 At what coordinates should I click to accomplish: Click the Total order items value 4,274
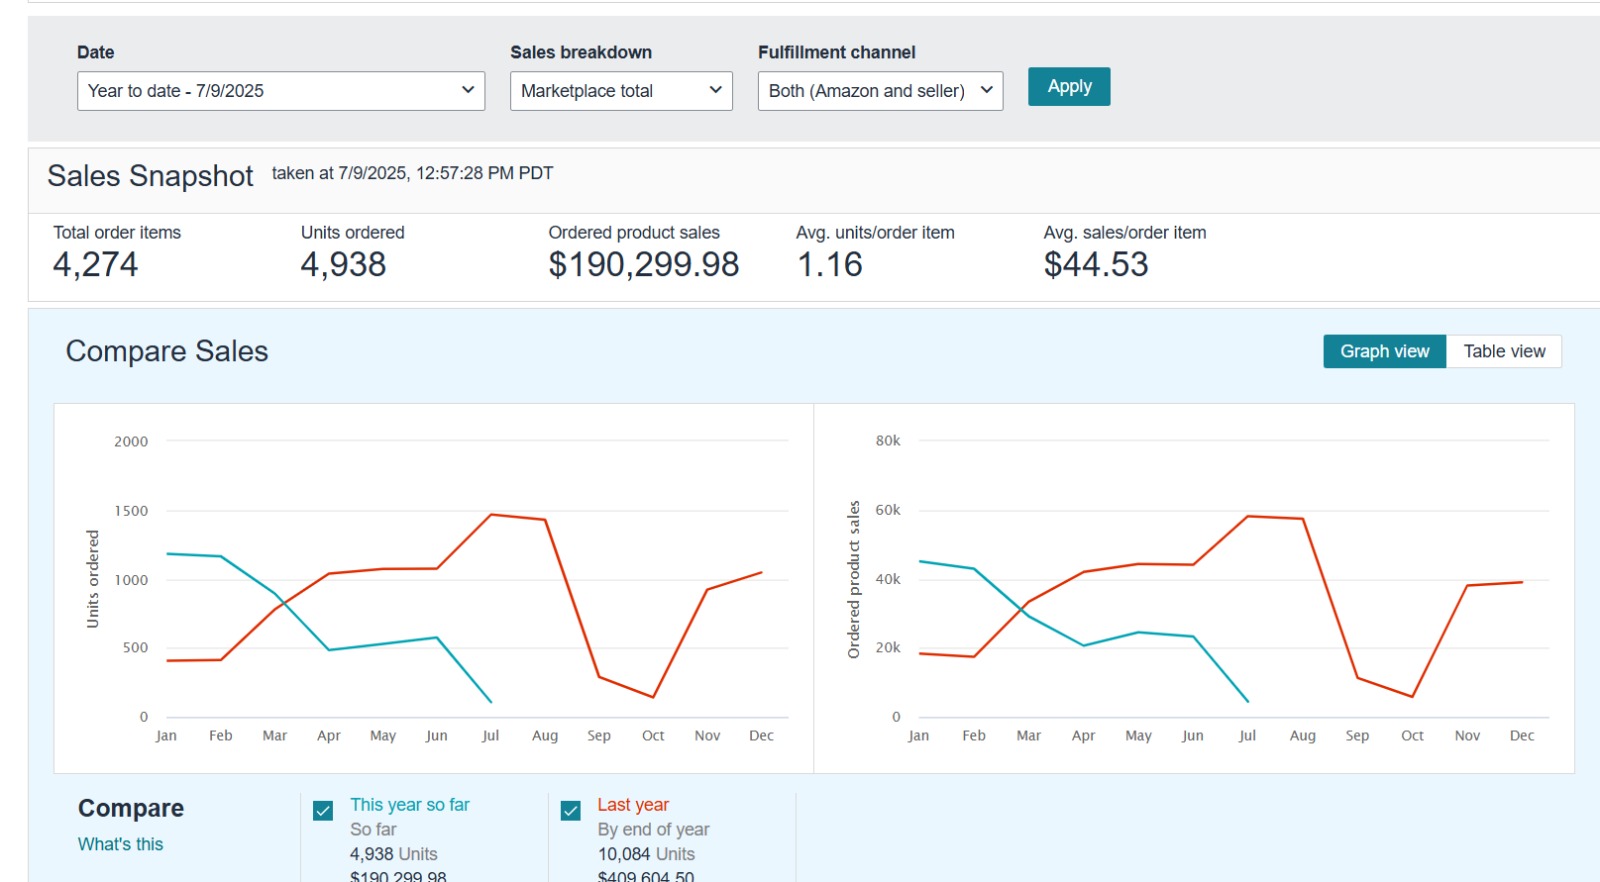click(x=95, y=265)
